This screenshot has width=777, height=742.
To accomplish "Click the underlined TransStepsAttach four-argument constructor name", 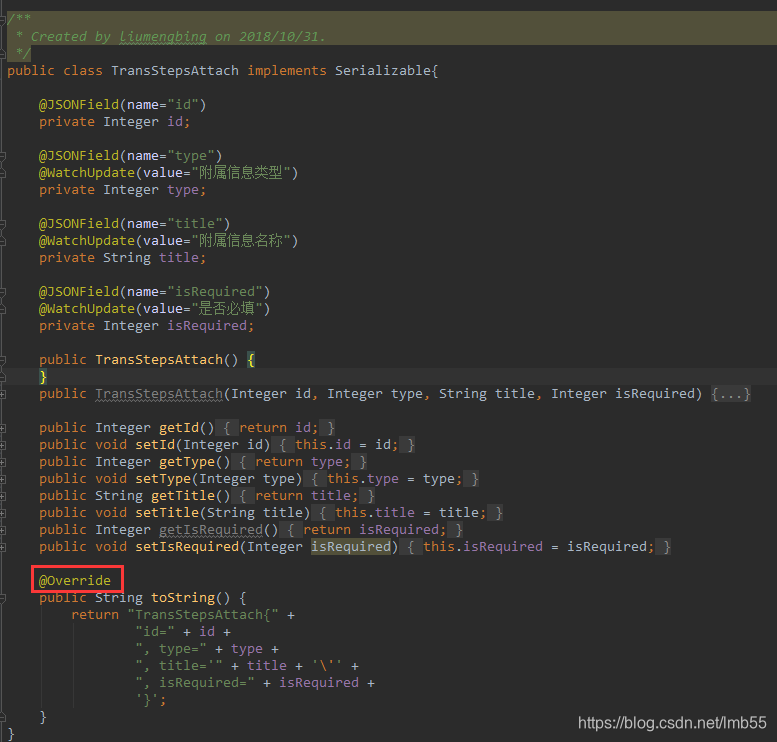I will point(159,394).
